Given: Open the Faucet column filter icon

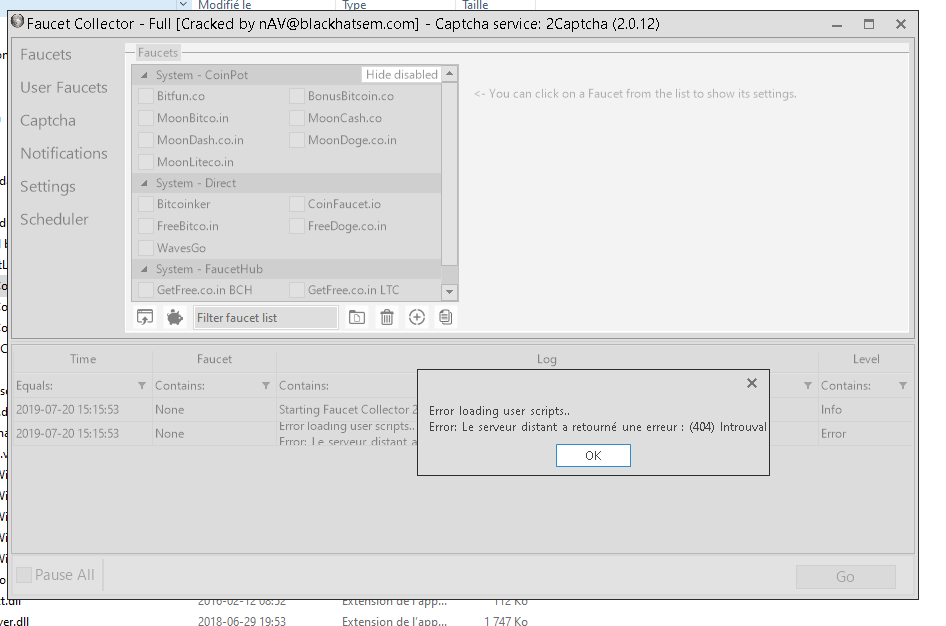Looking at the screenshot, I should coord(265,385).
